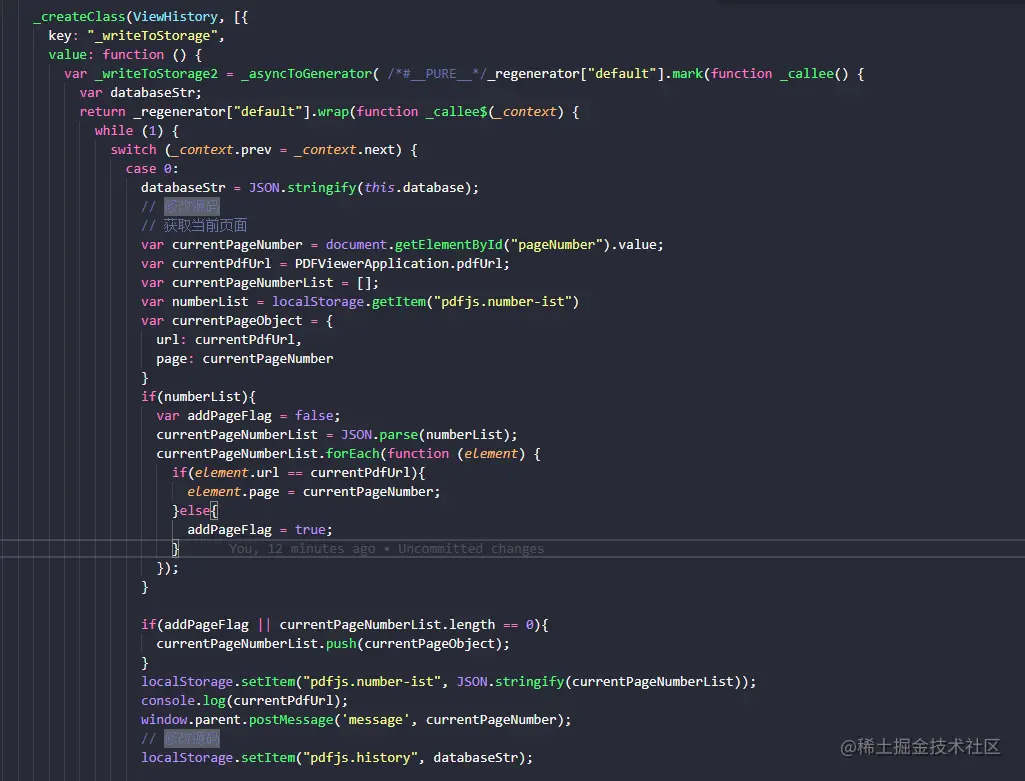Click PDFViewerApplication in the pdfUrl assignment
This screenshot has width=1025, height=781.
(371, 263)
